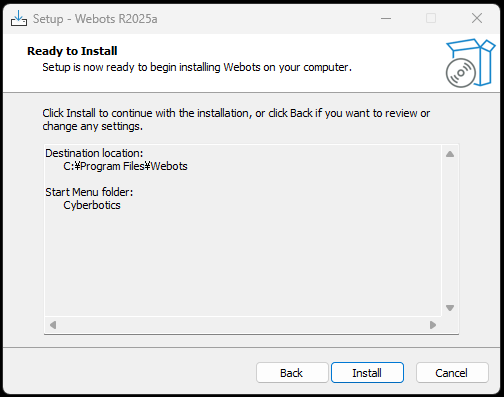Click the left arrow of horizontal scrollbar

click(x=53, y=325)
